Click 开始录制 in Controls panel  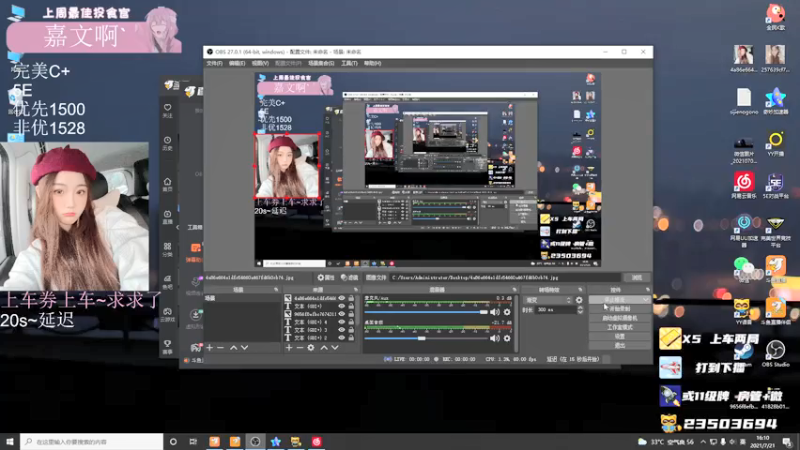click(x=619, y=309)
